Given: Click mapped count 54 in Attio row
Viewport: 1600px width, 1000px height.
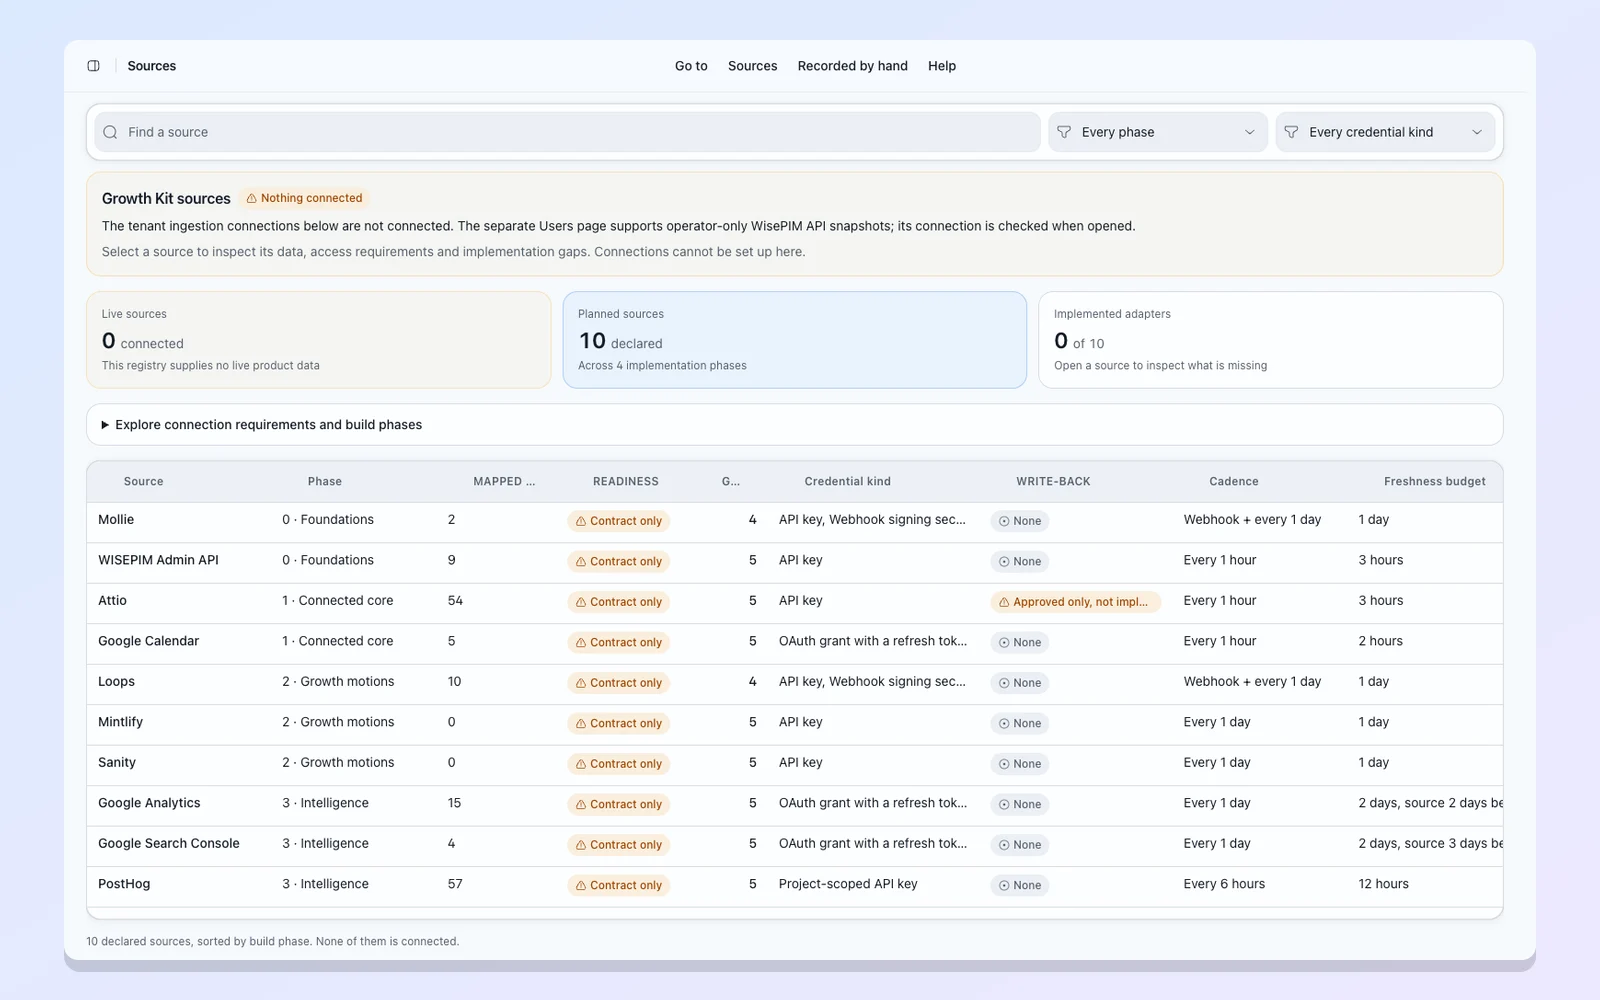Looking at the screenshot, I should tap(455, 601).
